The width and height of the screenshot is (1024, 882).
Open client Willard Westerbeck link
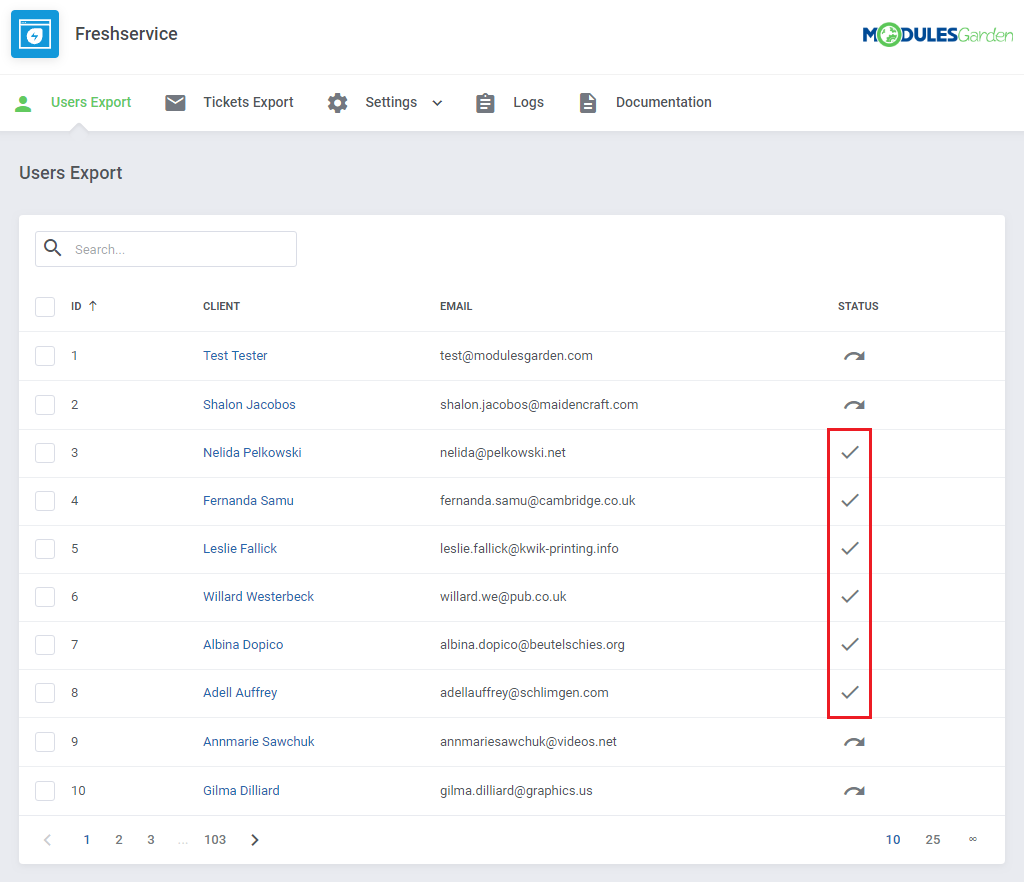259,597
